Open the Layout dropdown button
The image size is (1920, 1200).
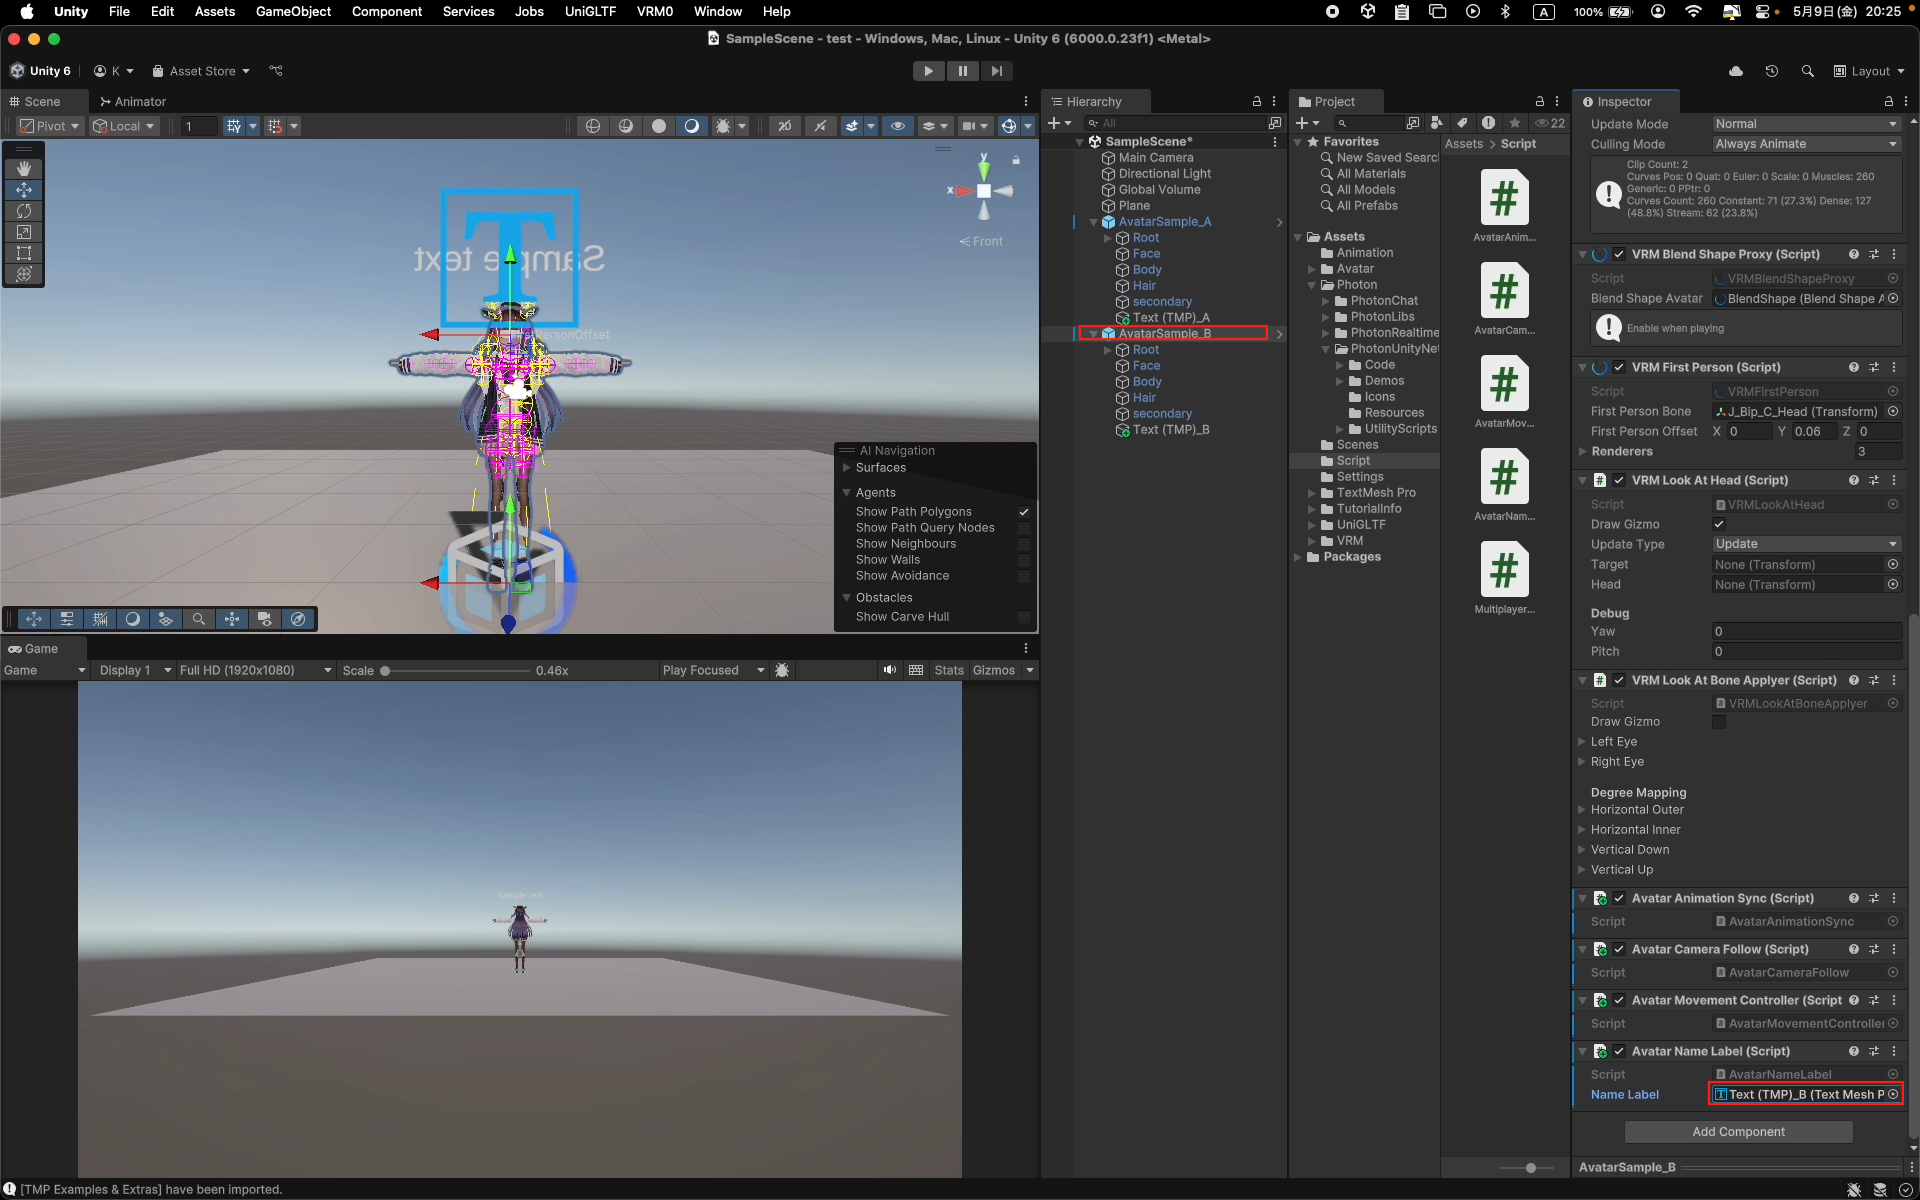coord(1868,71)
